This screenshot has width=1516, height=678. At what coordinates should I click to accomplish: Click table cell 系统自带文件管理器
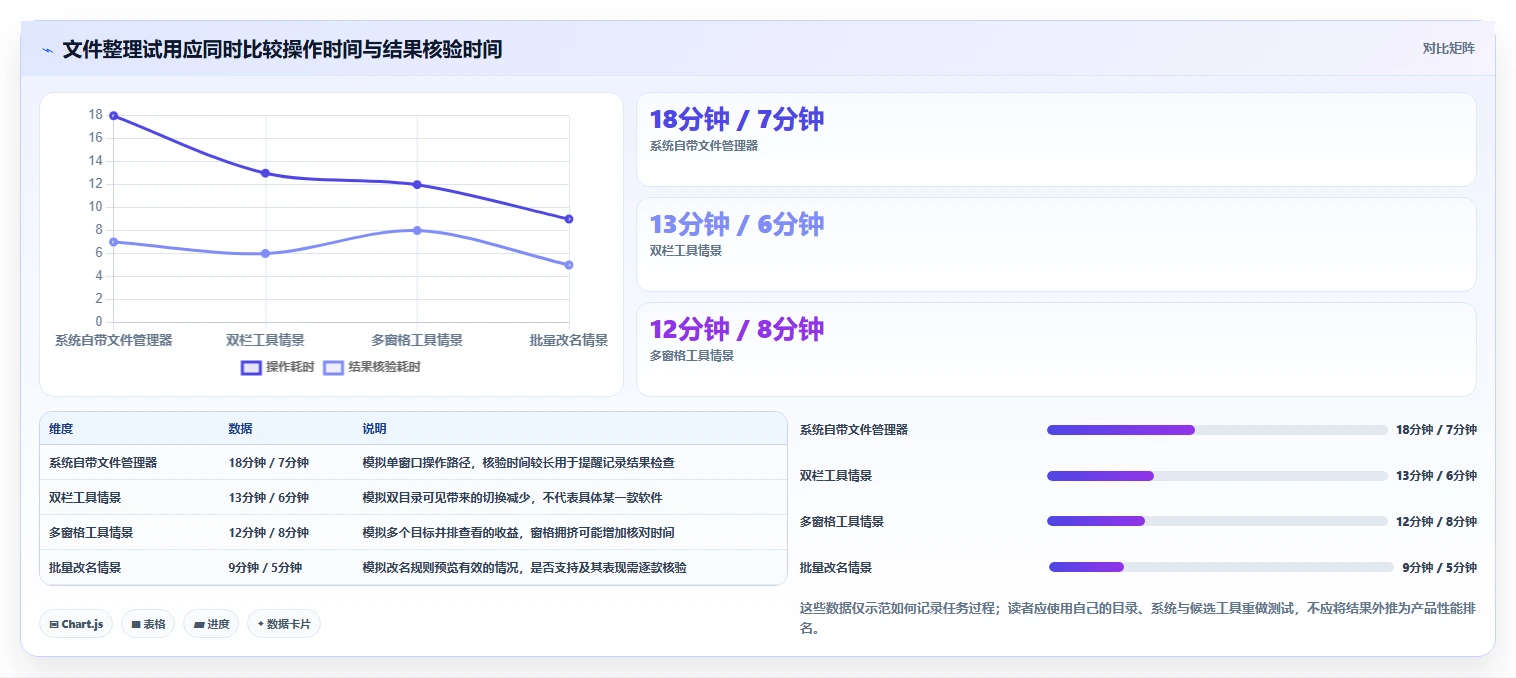103,463
